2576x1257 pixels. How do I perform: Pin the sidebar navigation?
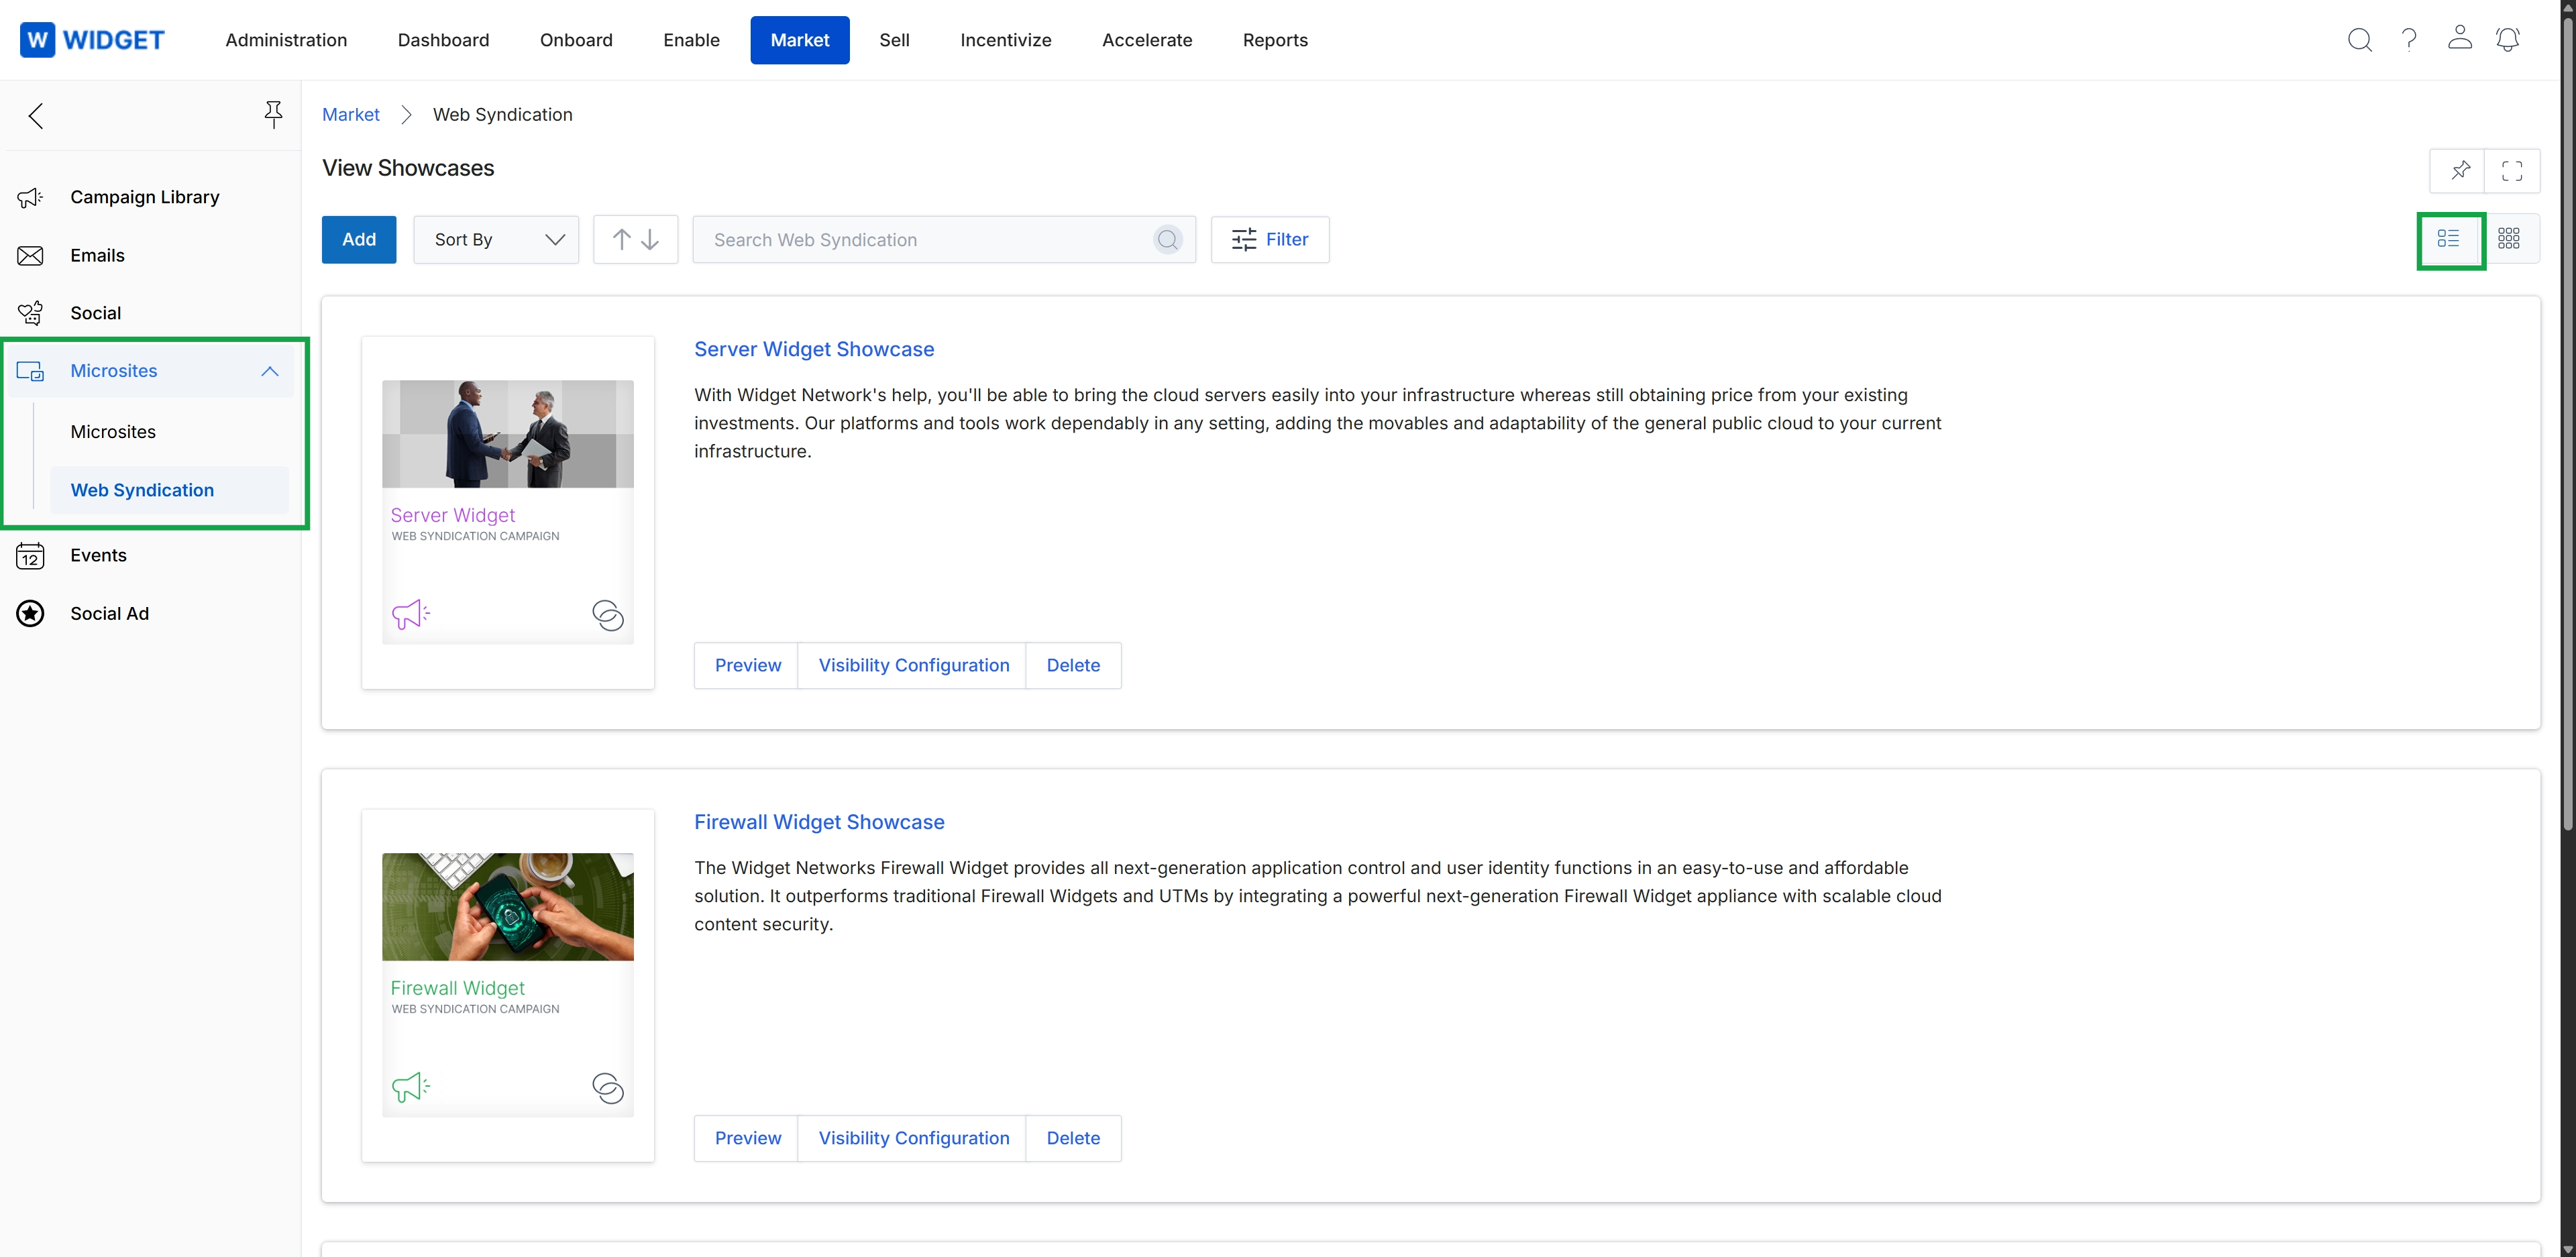(273, 115)
